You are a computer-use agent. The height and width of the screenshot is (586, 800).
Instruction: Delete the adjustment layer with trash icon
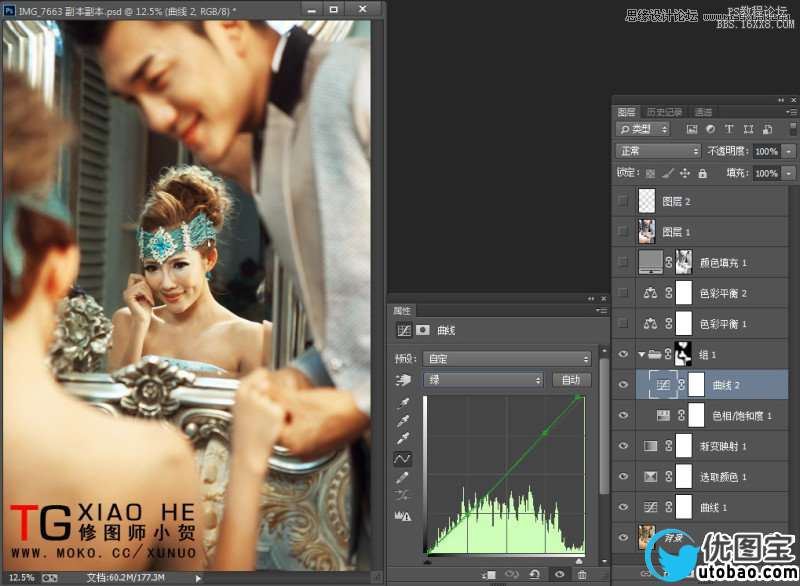582,575
